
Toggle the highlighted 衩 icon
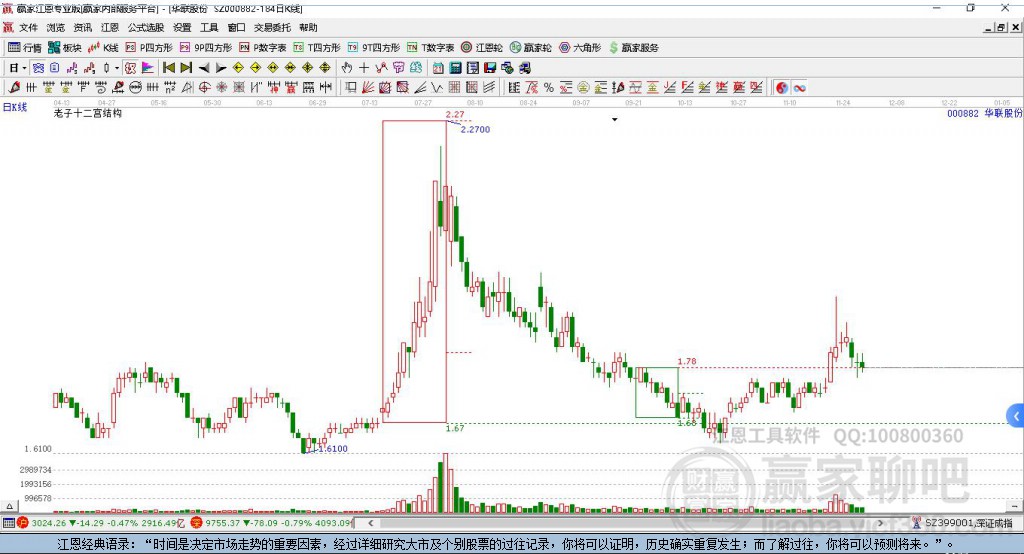pyautogui.click(x=130, y=68)
